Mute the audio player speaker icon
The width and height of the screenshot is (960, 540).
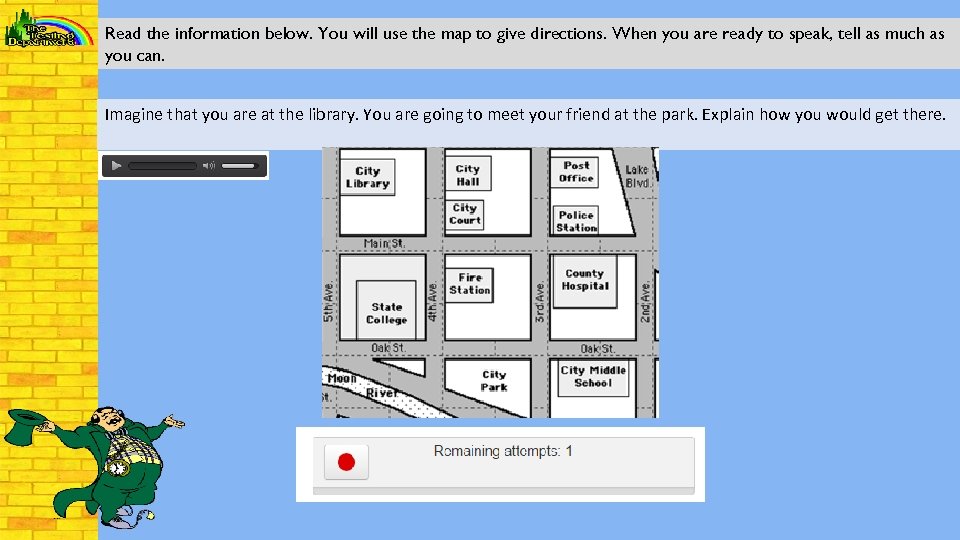click(209, 165)
